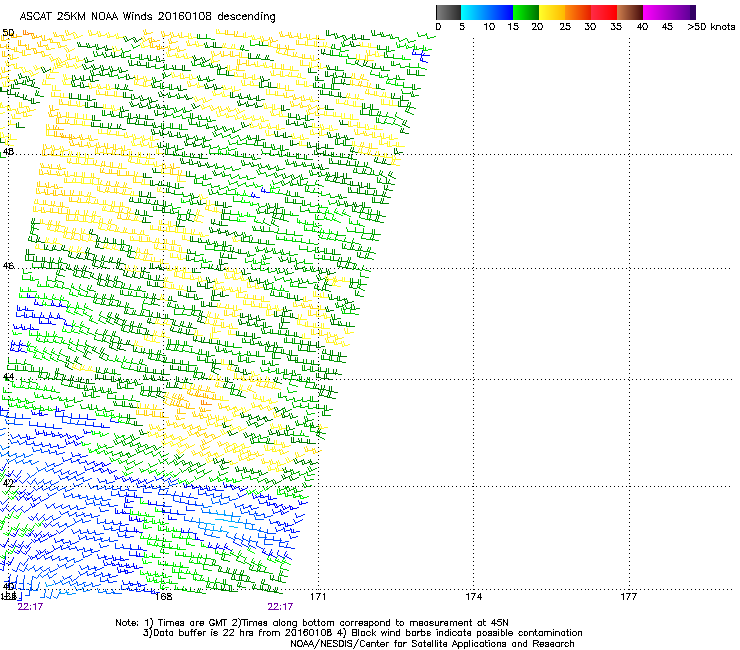
Task: Click the latitude label '48'
Action: click(8, 152)
